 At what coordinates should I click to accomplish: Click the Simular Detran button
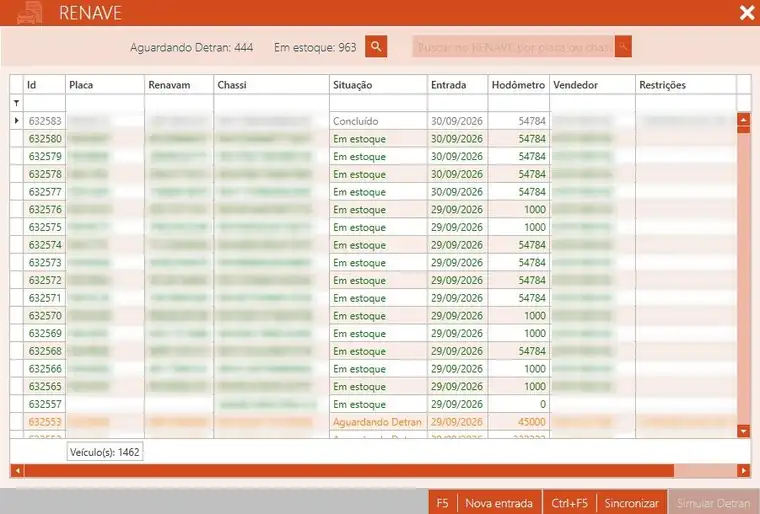tap(714, 503)
